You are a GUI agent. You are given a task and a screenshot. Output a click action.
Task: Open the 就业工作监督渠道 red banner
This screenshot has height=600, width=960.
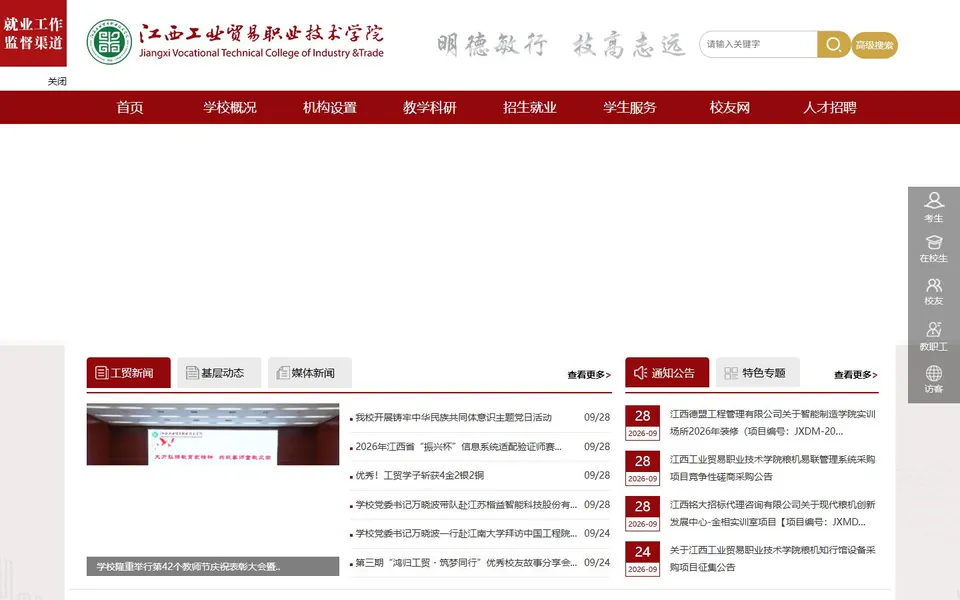33,33
